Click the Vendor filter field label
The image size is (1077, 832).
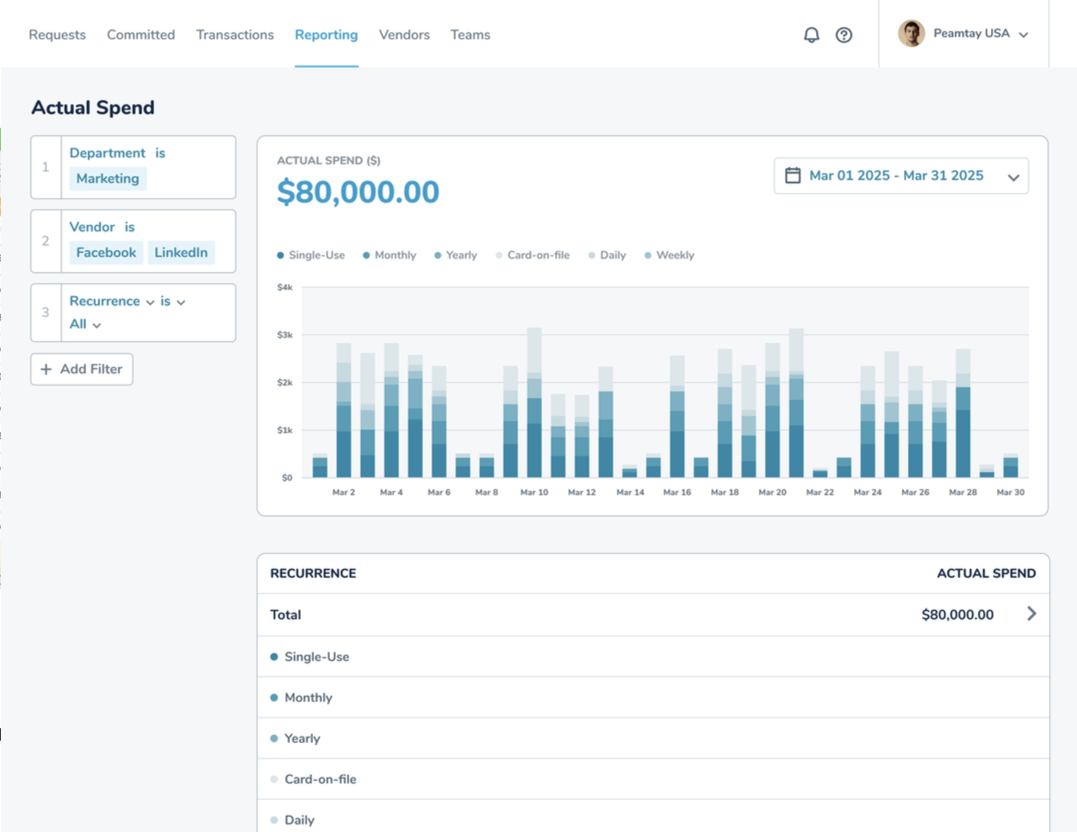92,227
